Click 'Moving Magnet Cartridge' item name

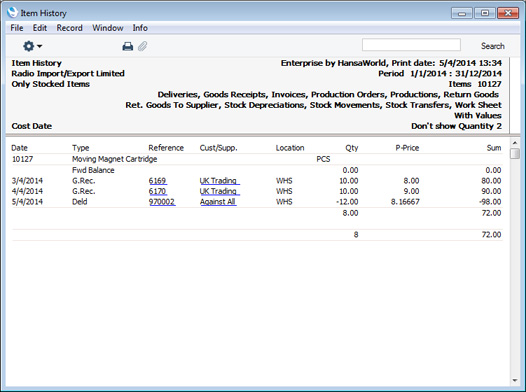[114, 159]
